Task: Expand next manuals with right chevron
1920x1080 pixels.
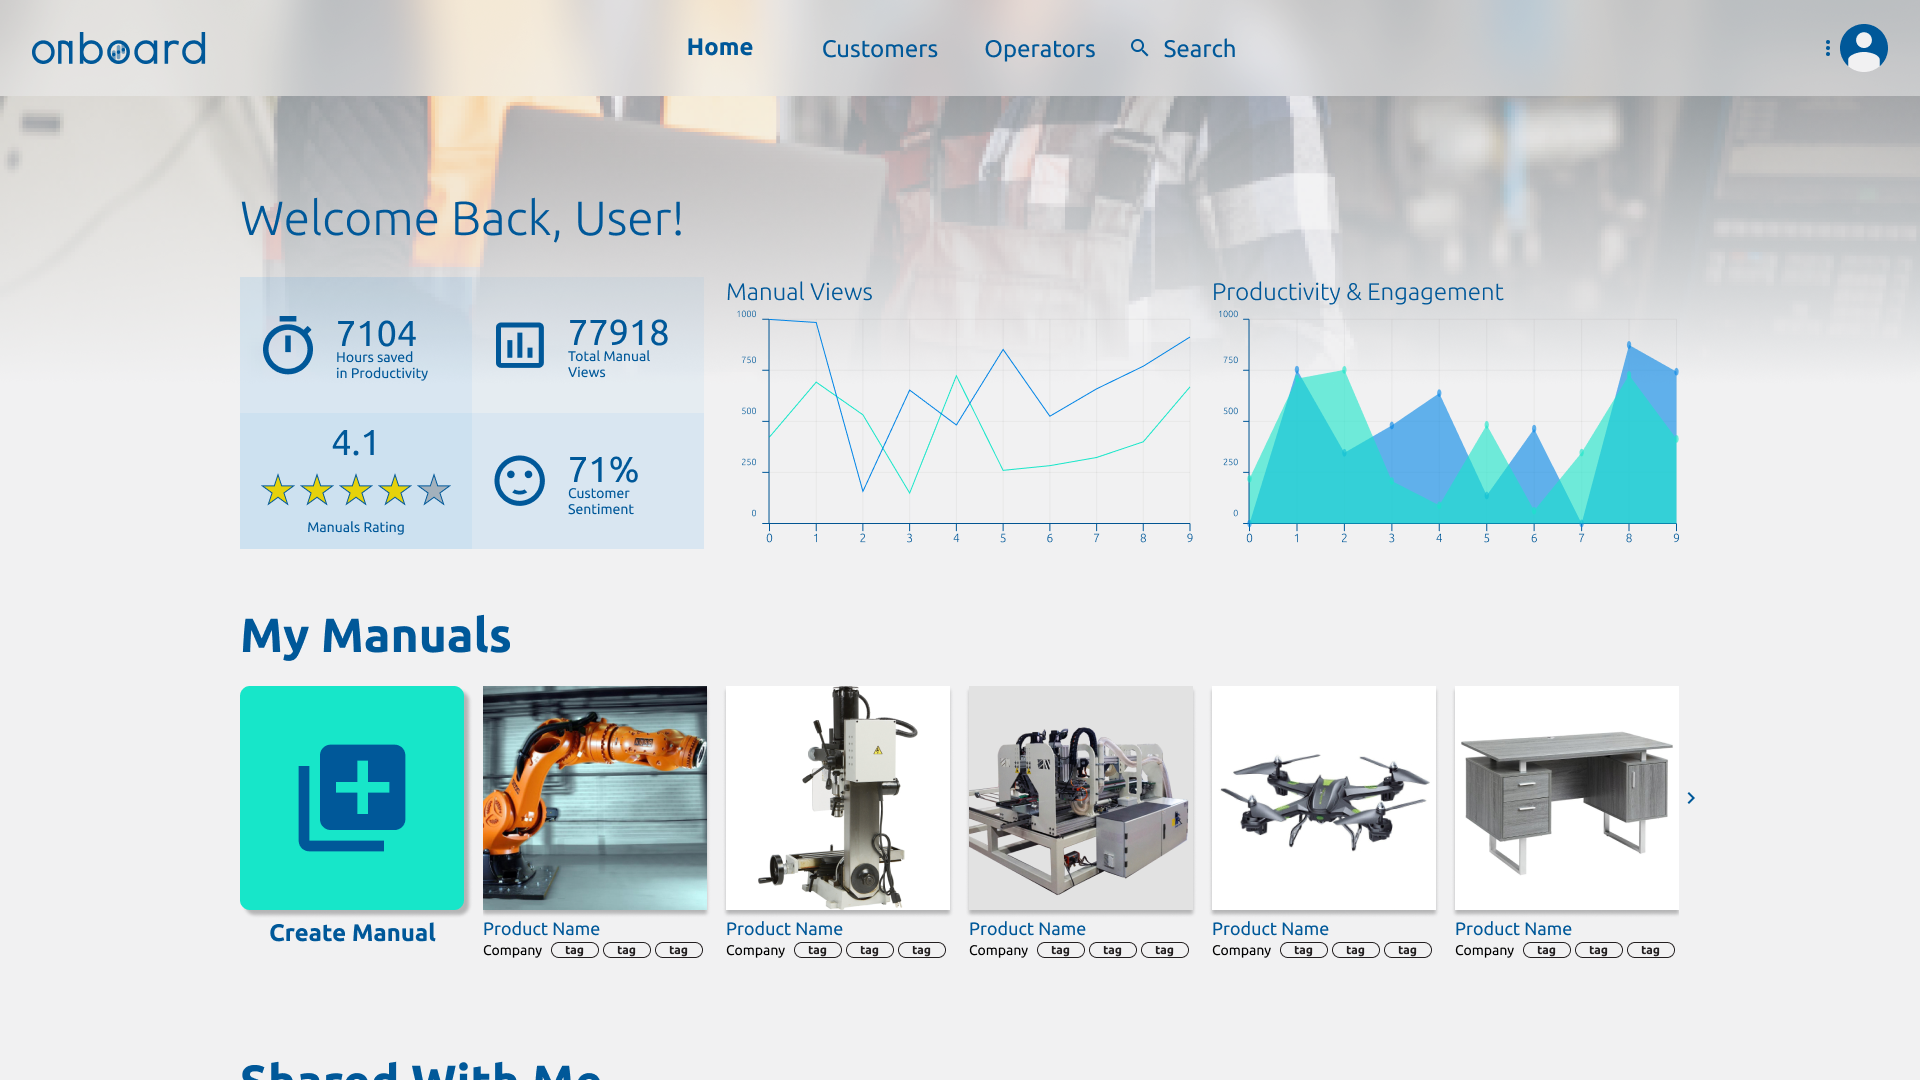Action: pyautogui.click(x=1691, y=798)
